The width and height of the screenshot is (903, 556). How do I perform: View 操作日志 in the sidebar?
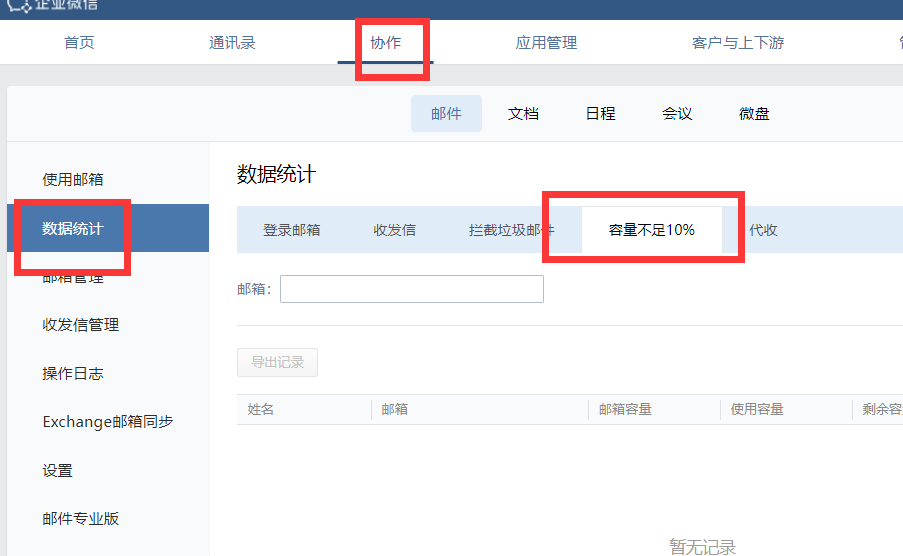coord(73,374)
